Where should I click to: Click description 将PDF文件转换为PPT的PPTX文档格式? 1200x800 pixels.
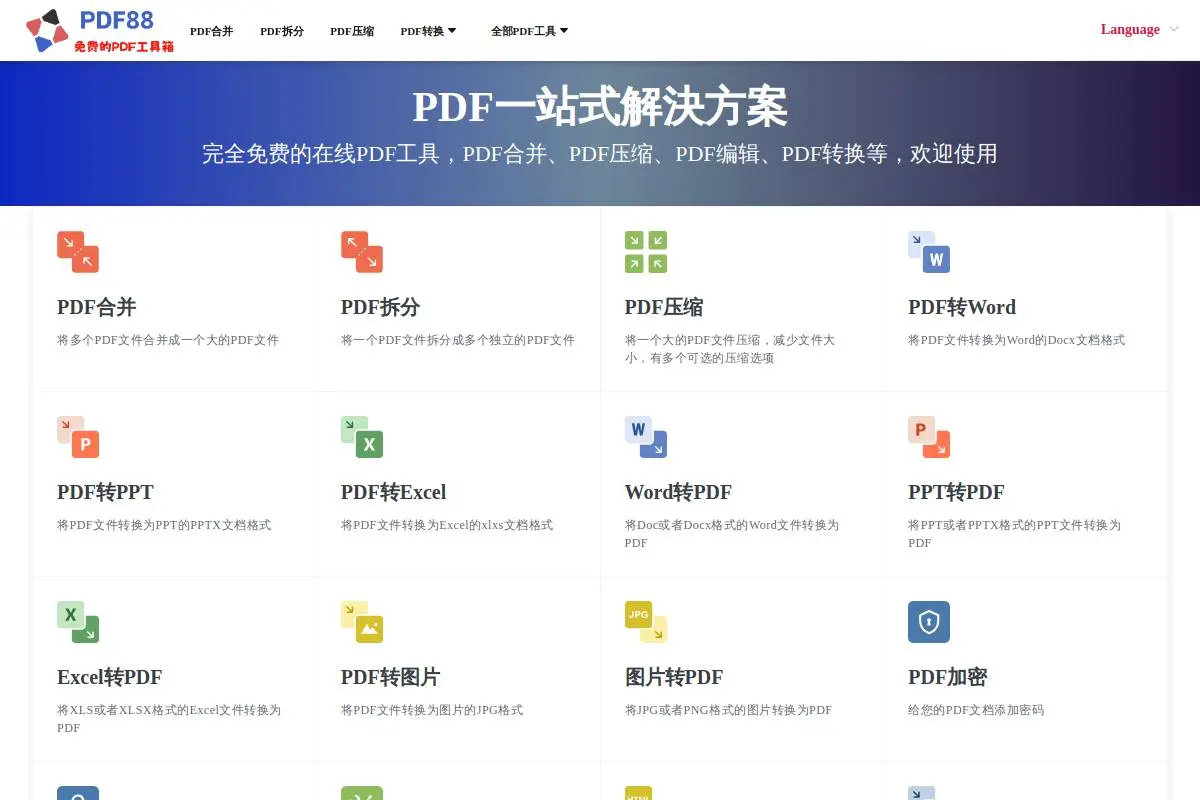(164, 525)
